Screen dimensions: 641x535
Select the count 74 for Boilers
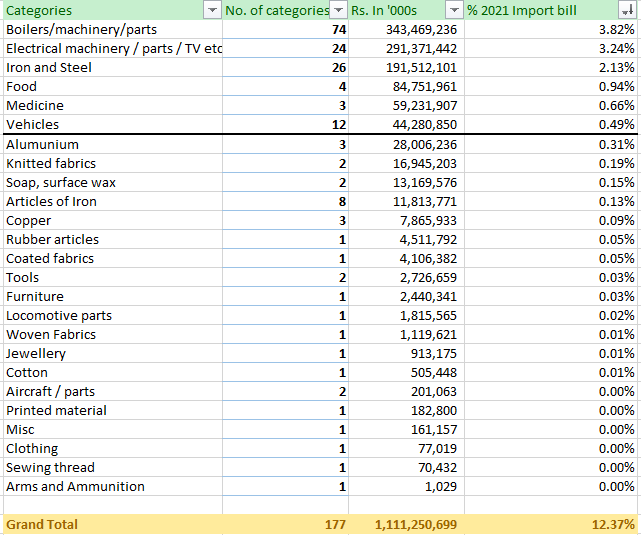285,29
